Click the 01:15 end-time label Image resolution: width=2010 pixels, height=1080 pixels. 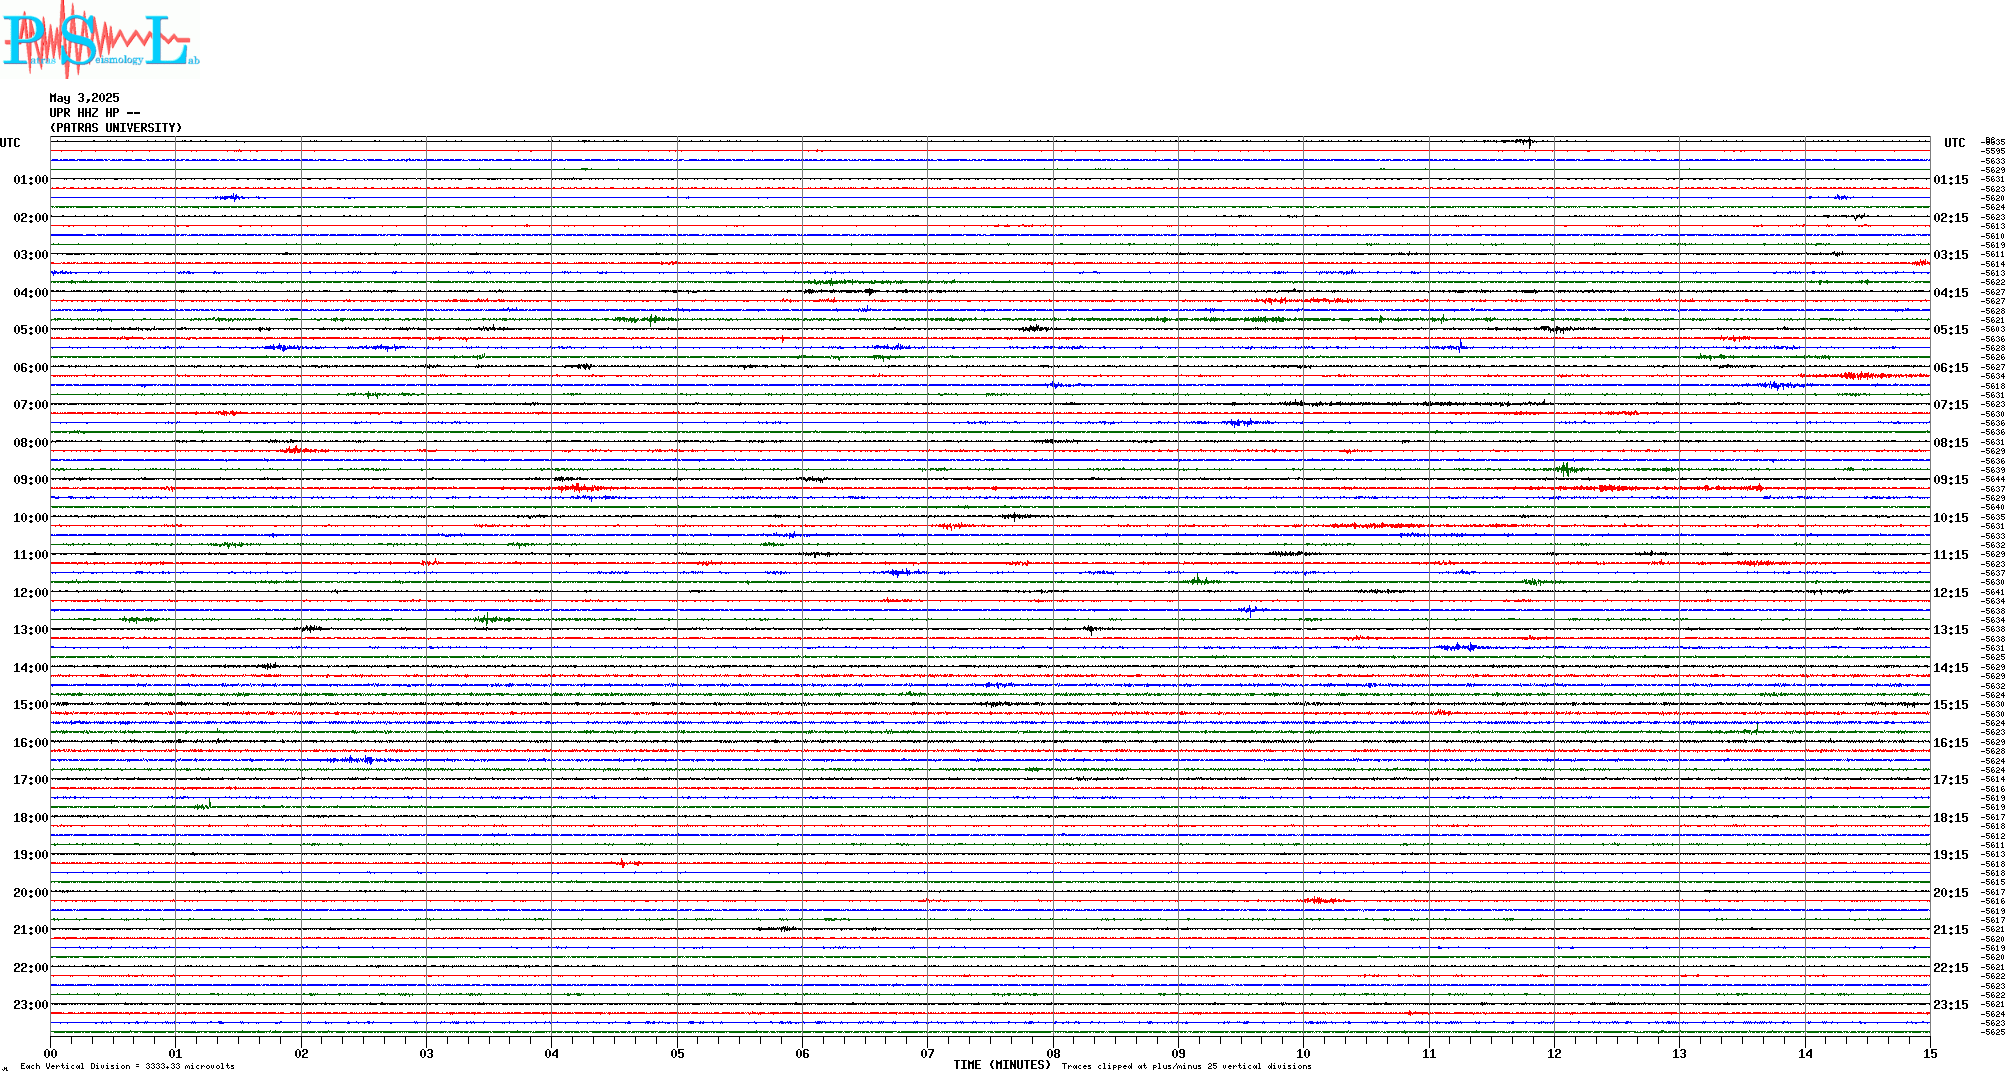coord(1951,180)
